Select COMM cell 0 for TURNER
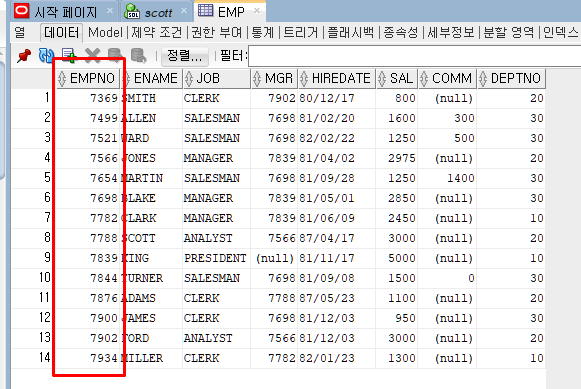Viewport: 581px width, 389px height. [x=447, y=278]
